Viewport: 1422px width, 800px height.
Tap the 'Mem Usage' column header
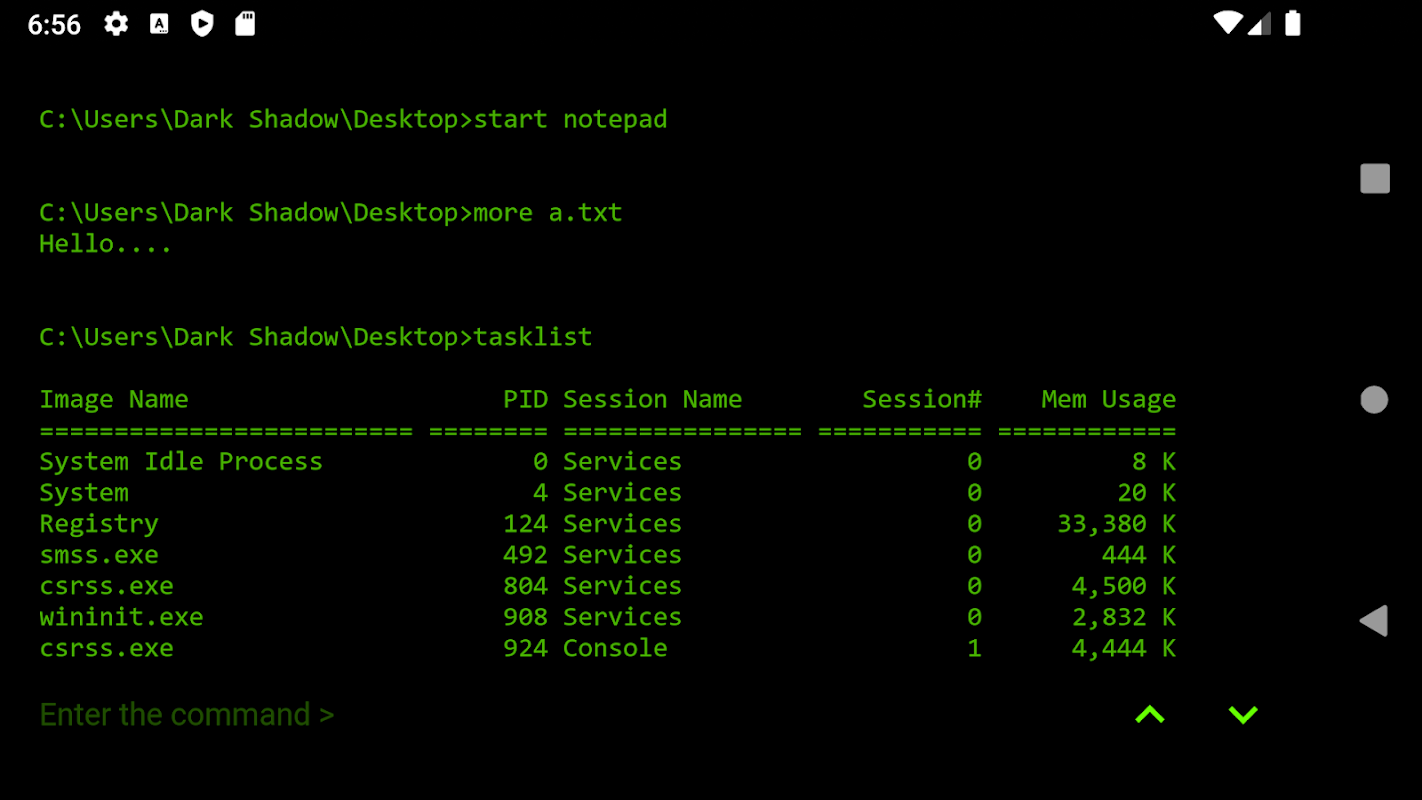[1108, 399]
